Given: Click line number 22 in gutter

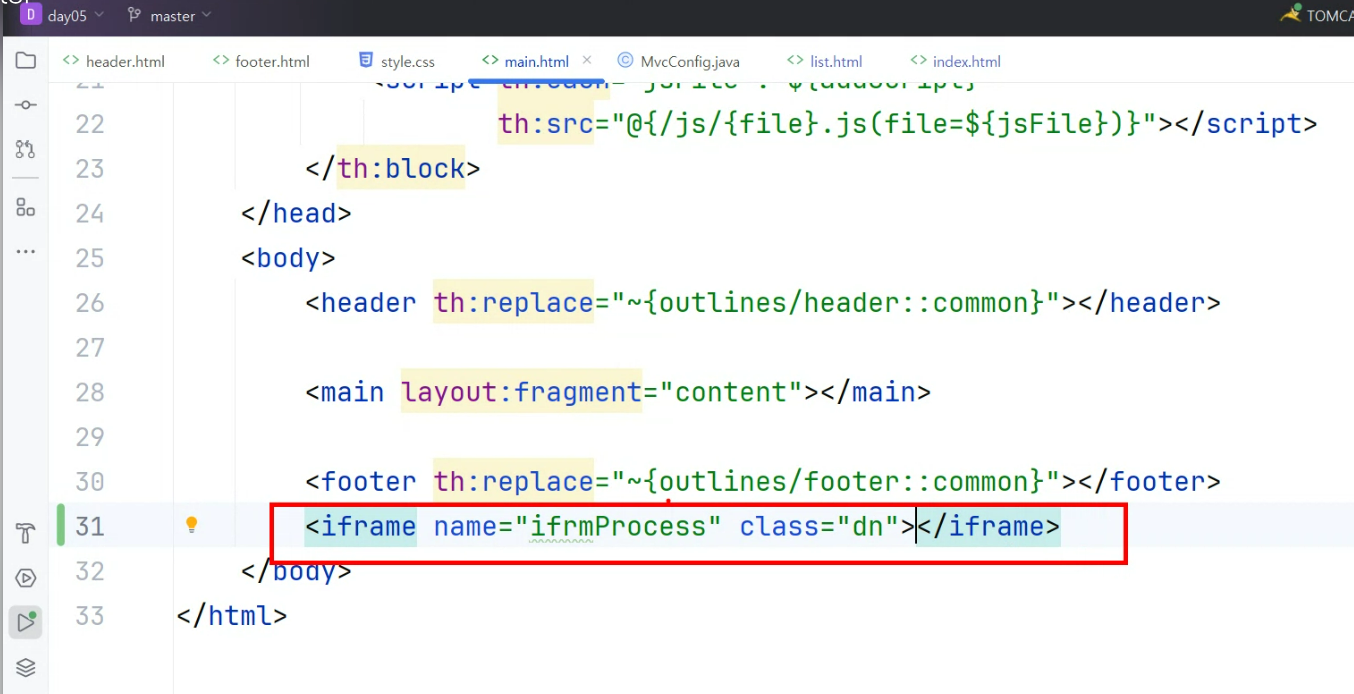Looking at the screenshot, I should 89,124.
